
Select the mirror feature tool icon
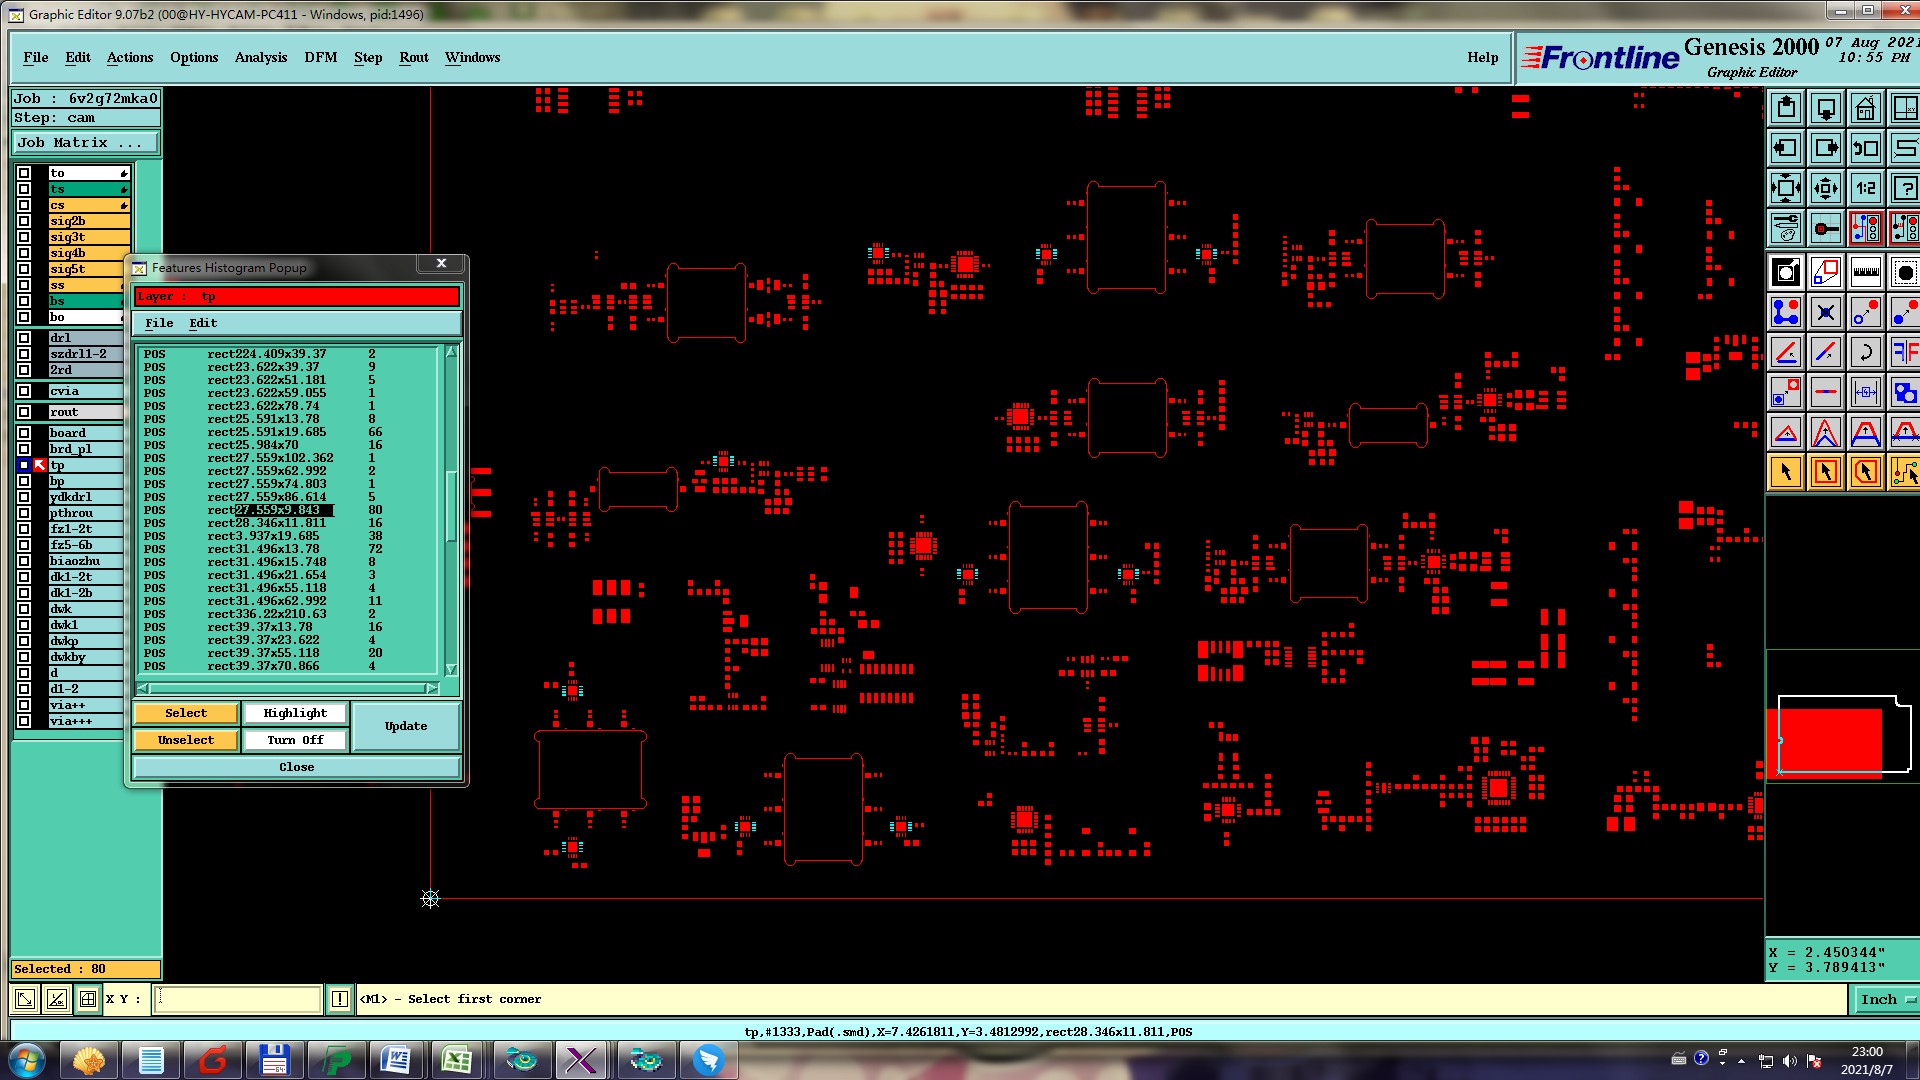tap(1905, 352)
